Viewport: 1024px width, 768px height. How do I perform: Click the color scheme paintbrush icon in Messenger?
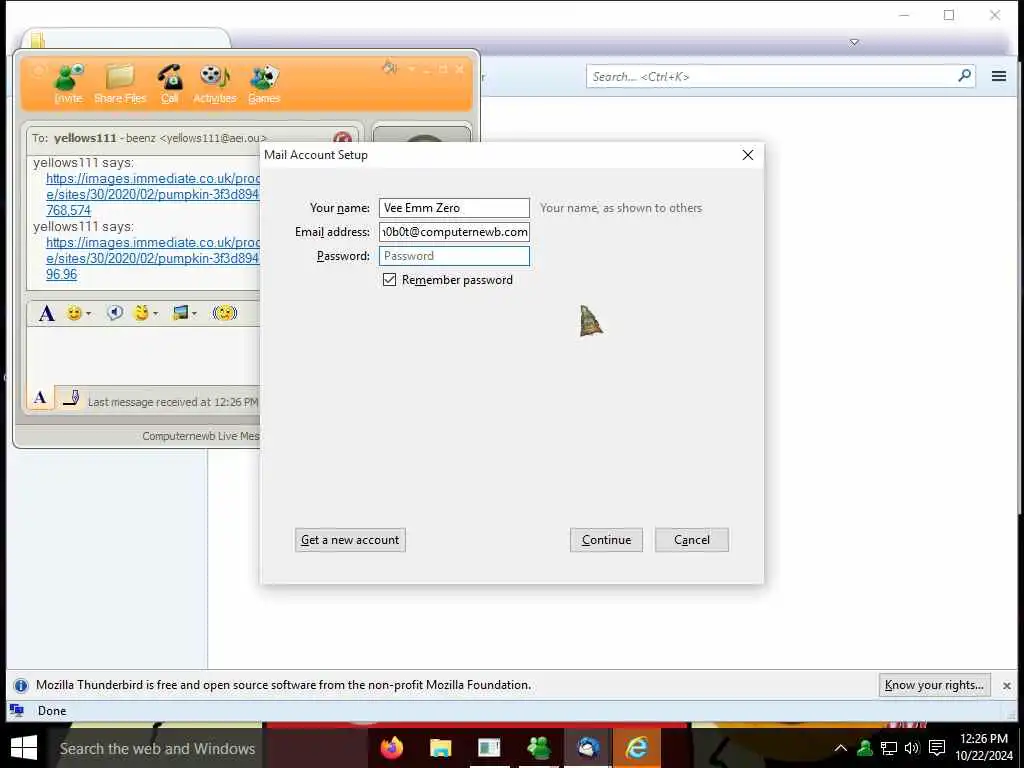(390, 67)
